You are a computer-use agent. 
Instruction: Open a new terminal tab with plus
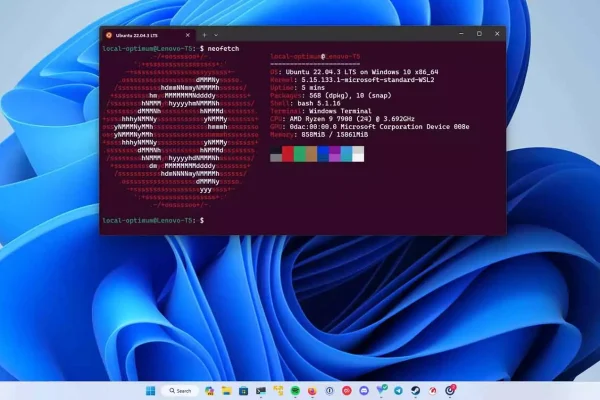(x=204, y=35)
